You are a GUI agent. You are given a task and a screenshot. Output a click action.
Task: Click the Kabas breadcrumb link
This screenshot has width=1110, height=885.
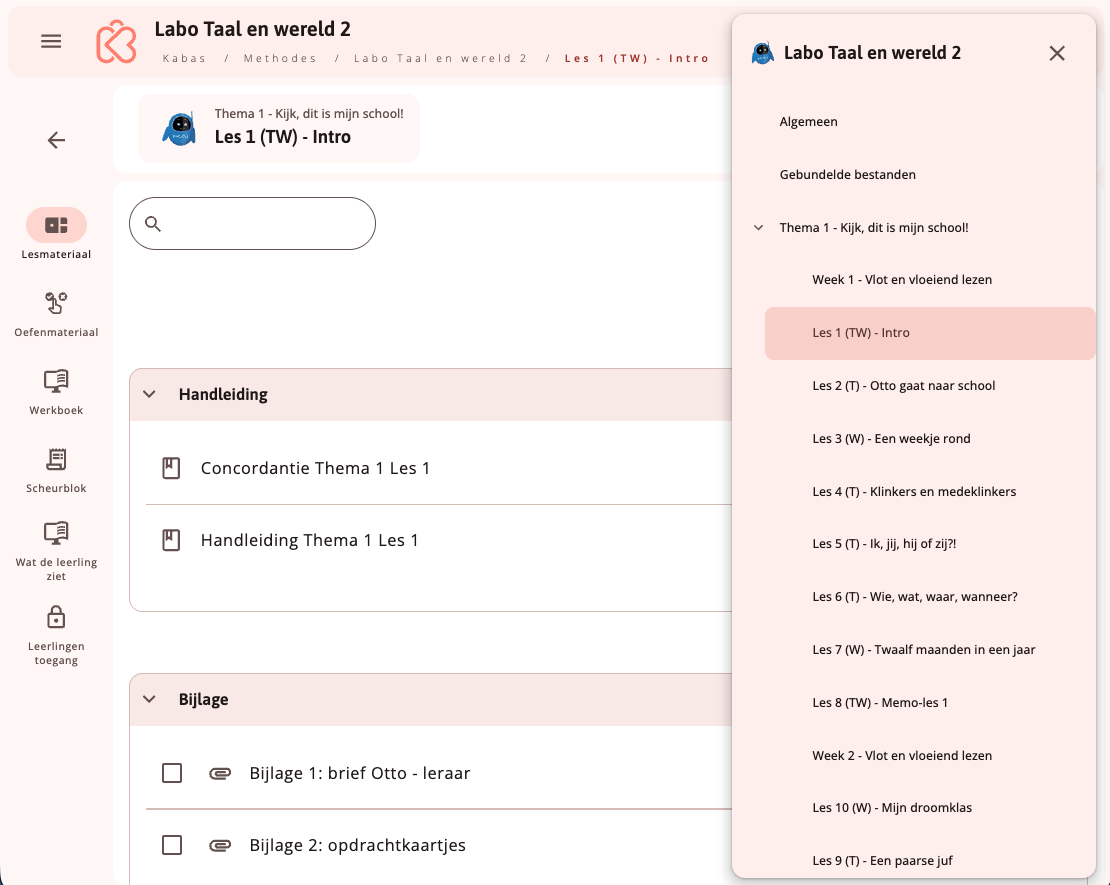click(x=184, y=58)
